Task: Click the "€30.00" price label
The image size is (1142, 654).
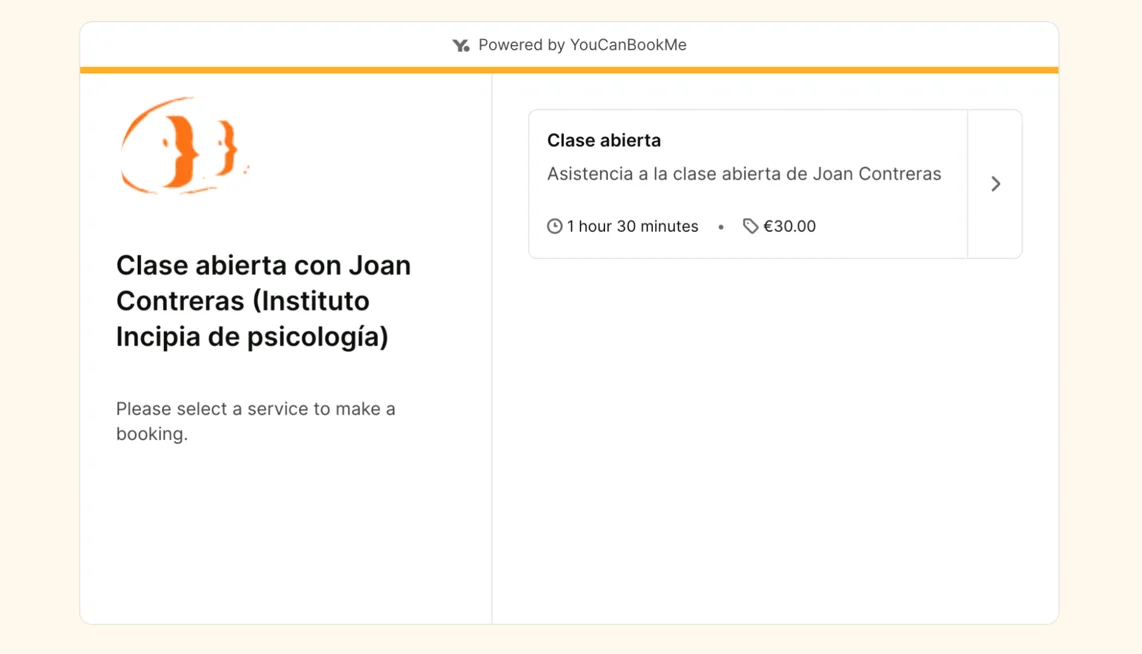Action: tap(789, 226)
